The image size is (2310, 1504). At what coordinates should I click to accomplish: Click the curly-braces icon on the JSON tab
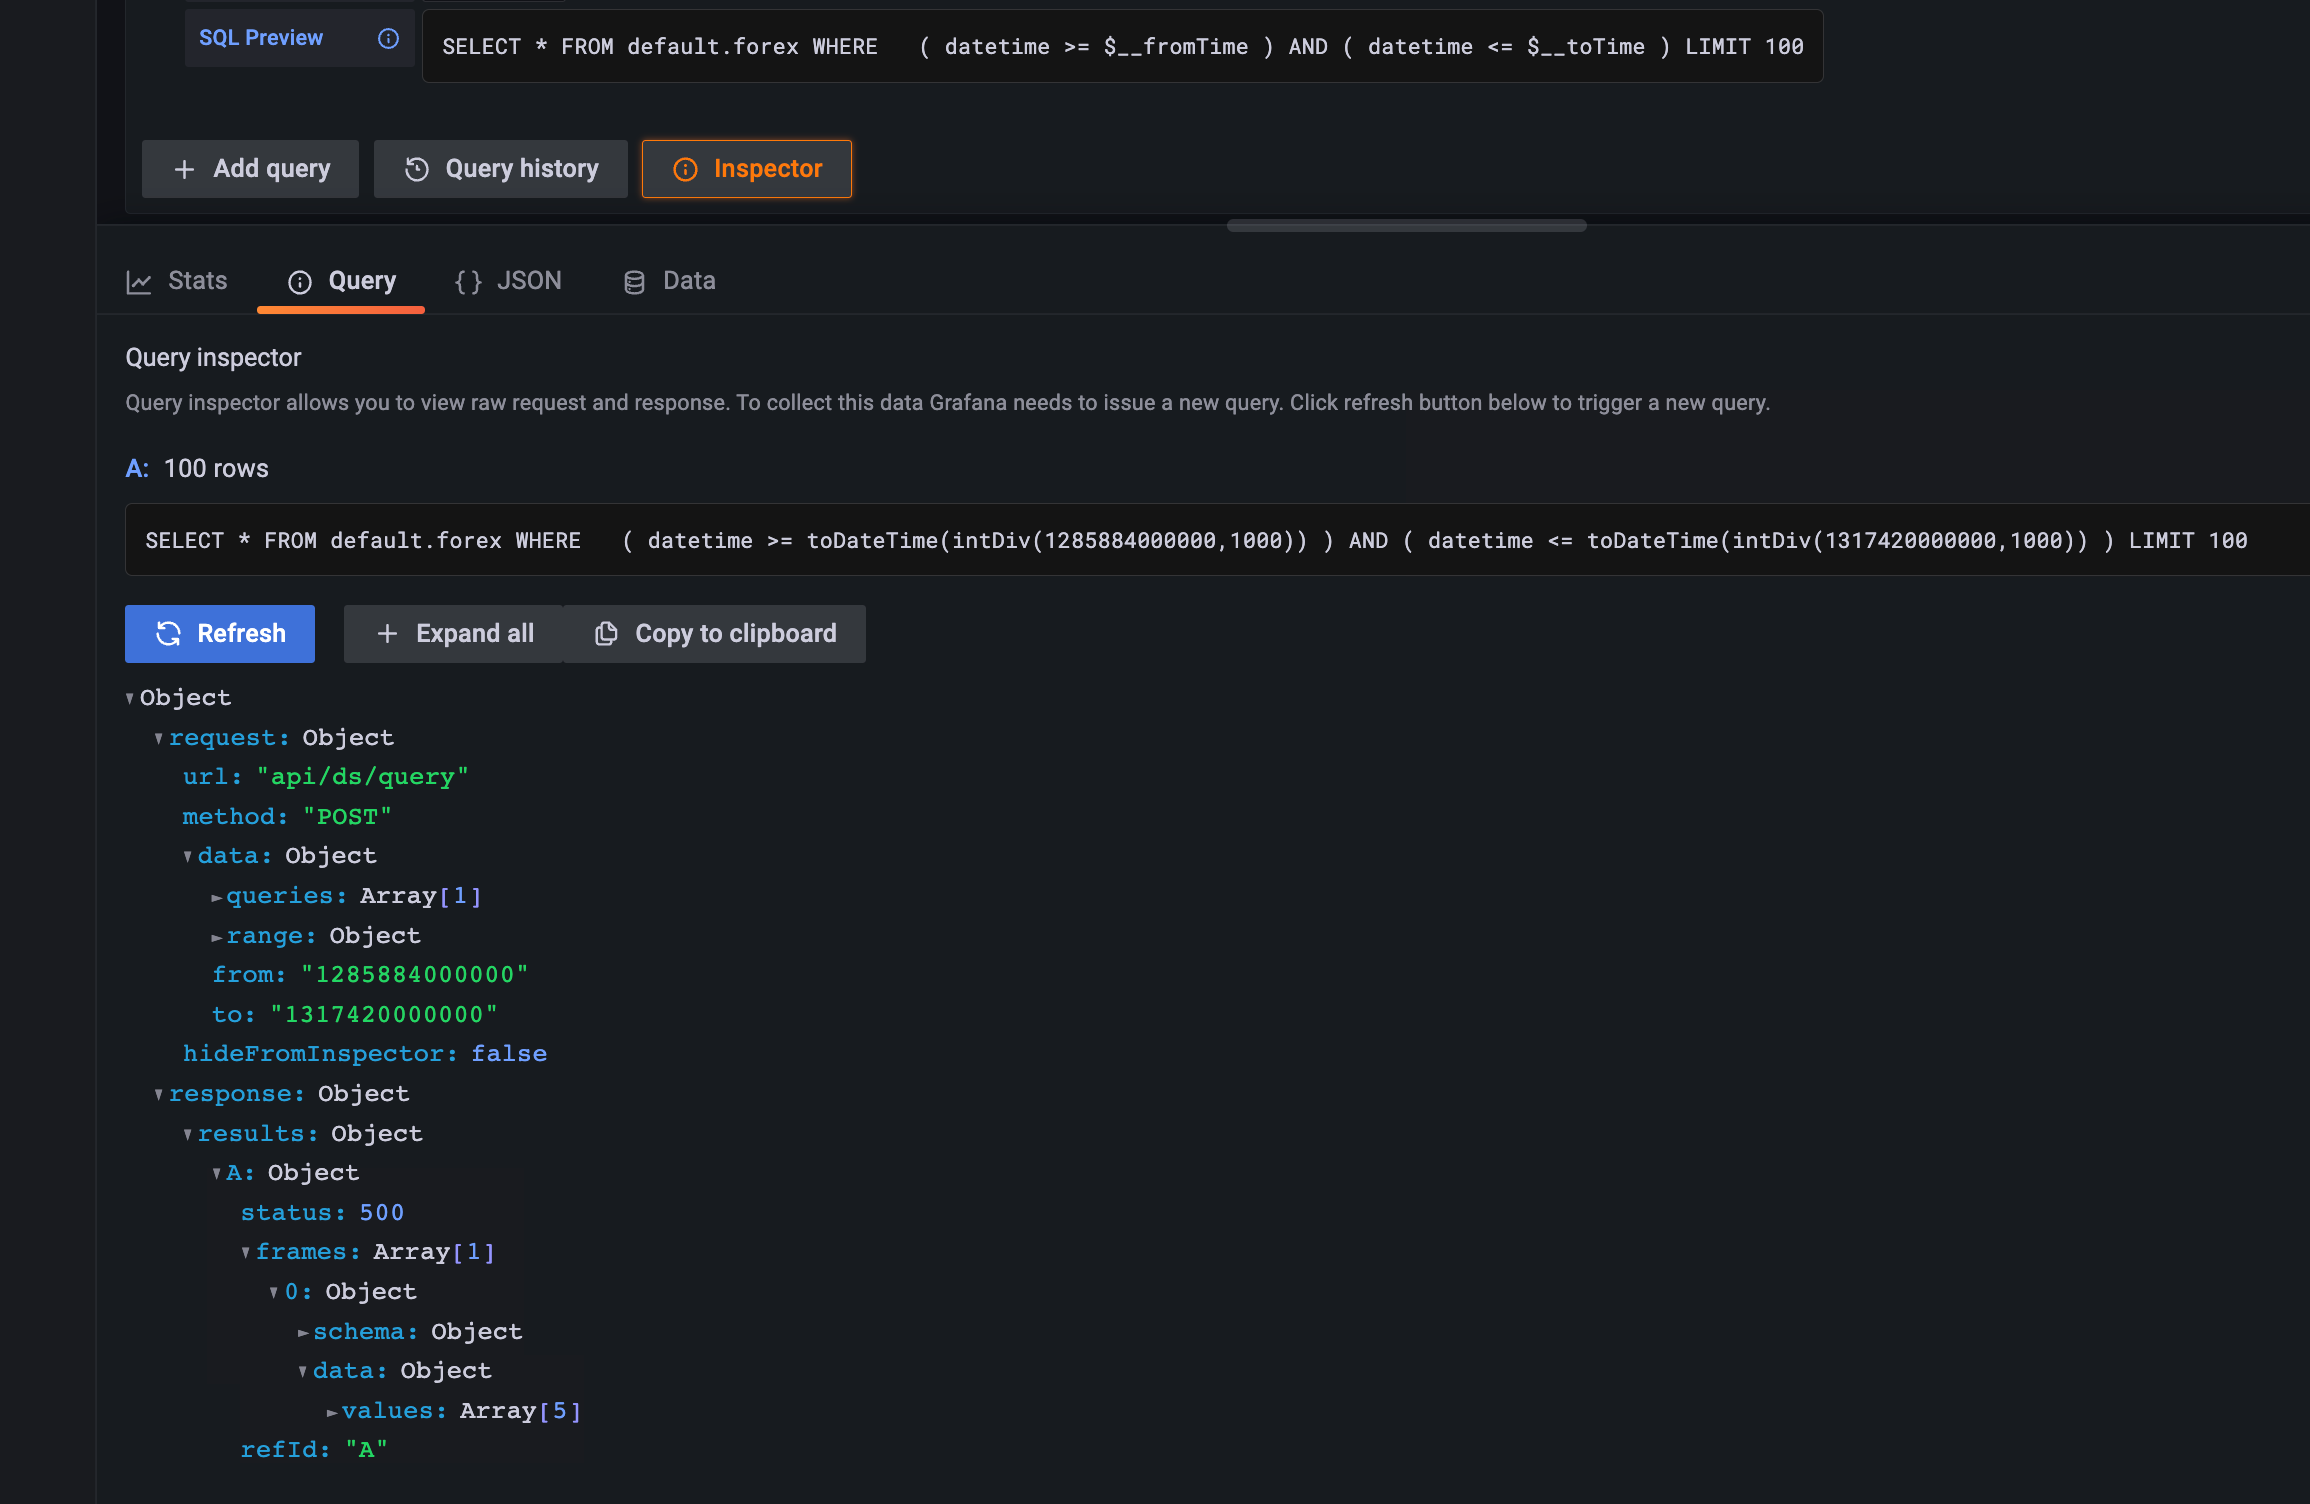[x=469, y=281]
